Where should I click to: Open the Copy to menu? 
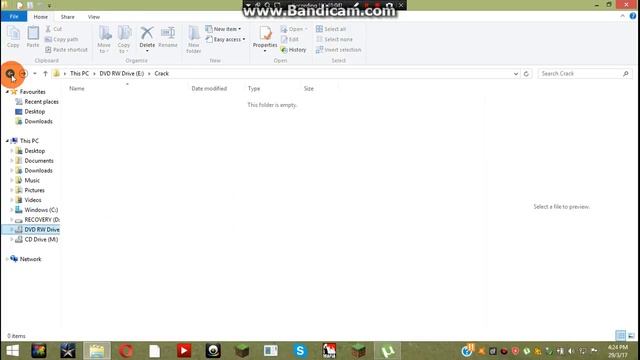coord(124,39)
